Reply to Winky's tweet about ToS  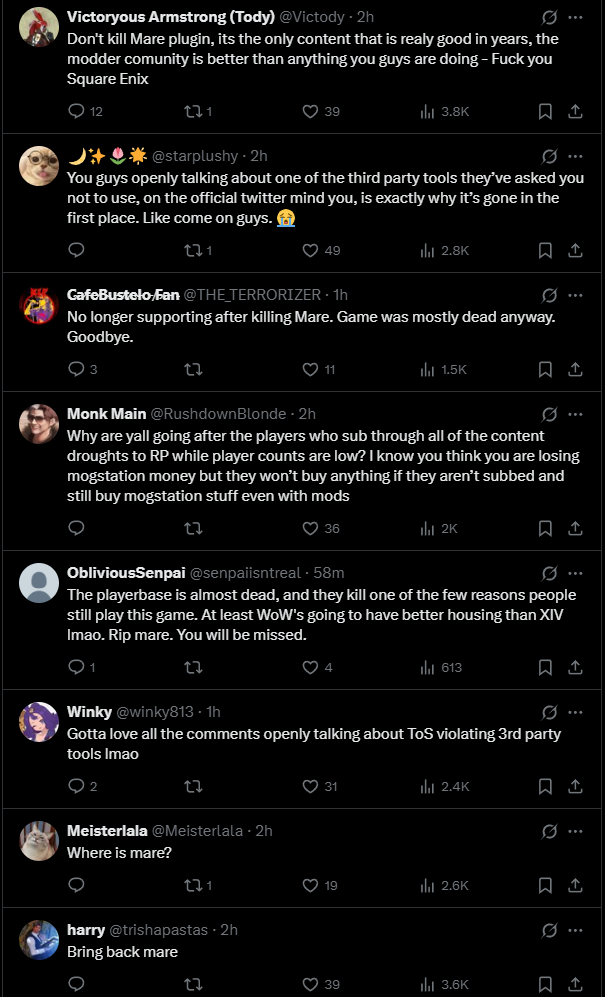tap(76, 786)
